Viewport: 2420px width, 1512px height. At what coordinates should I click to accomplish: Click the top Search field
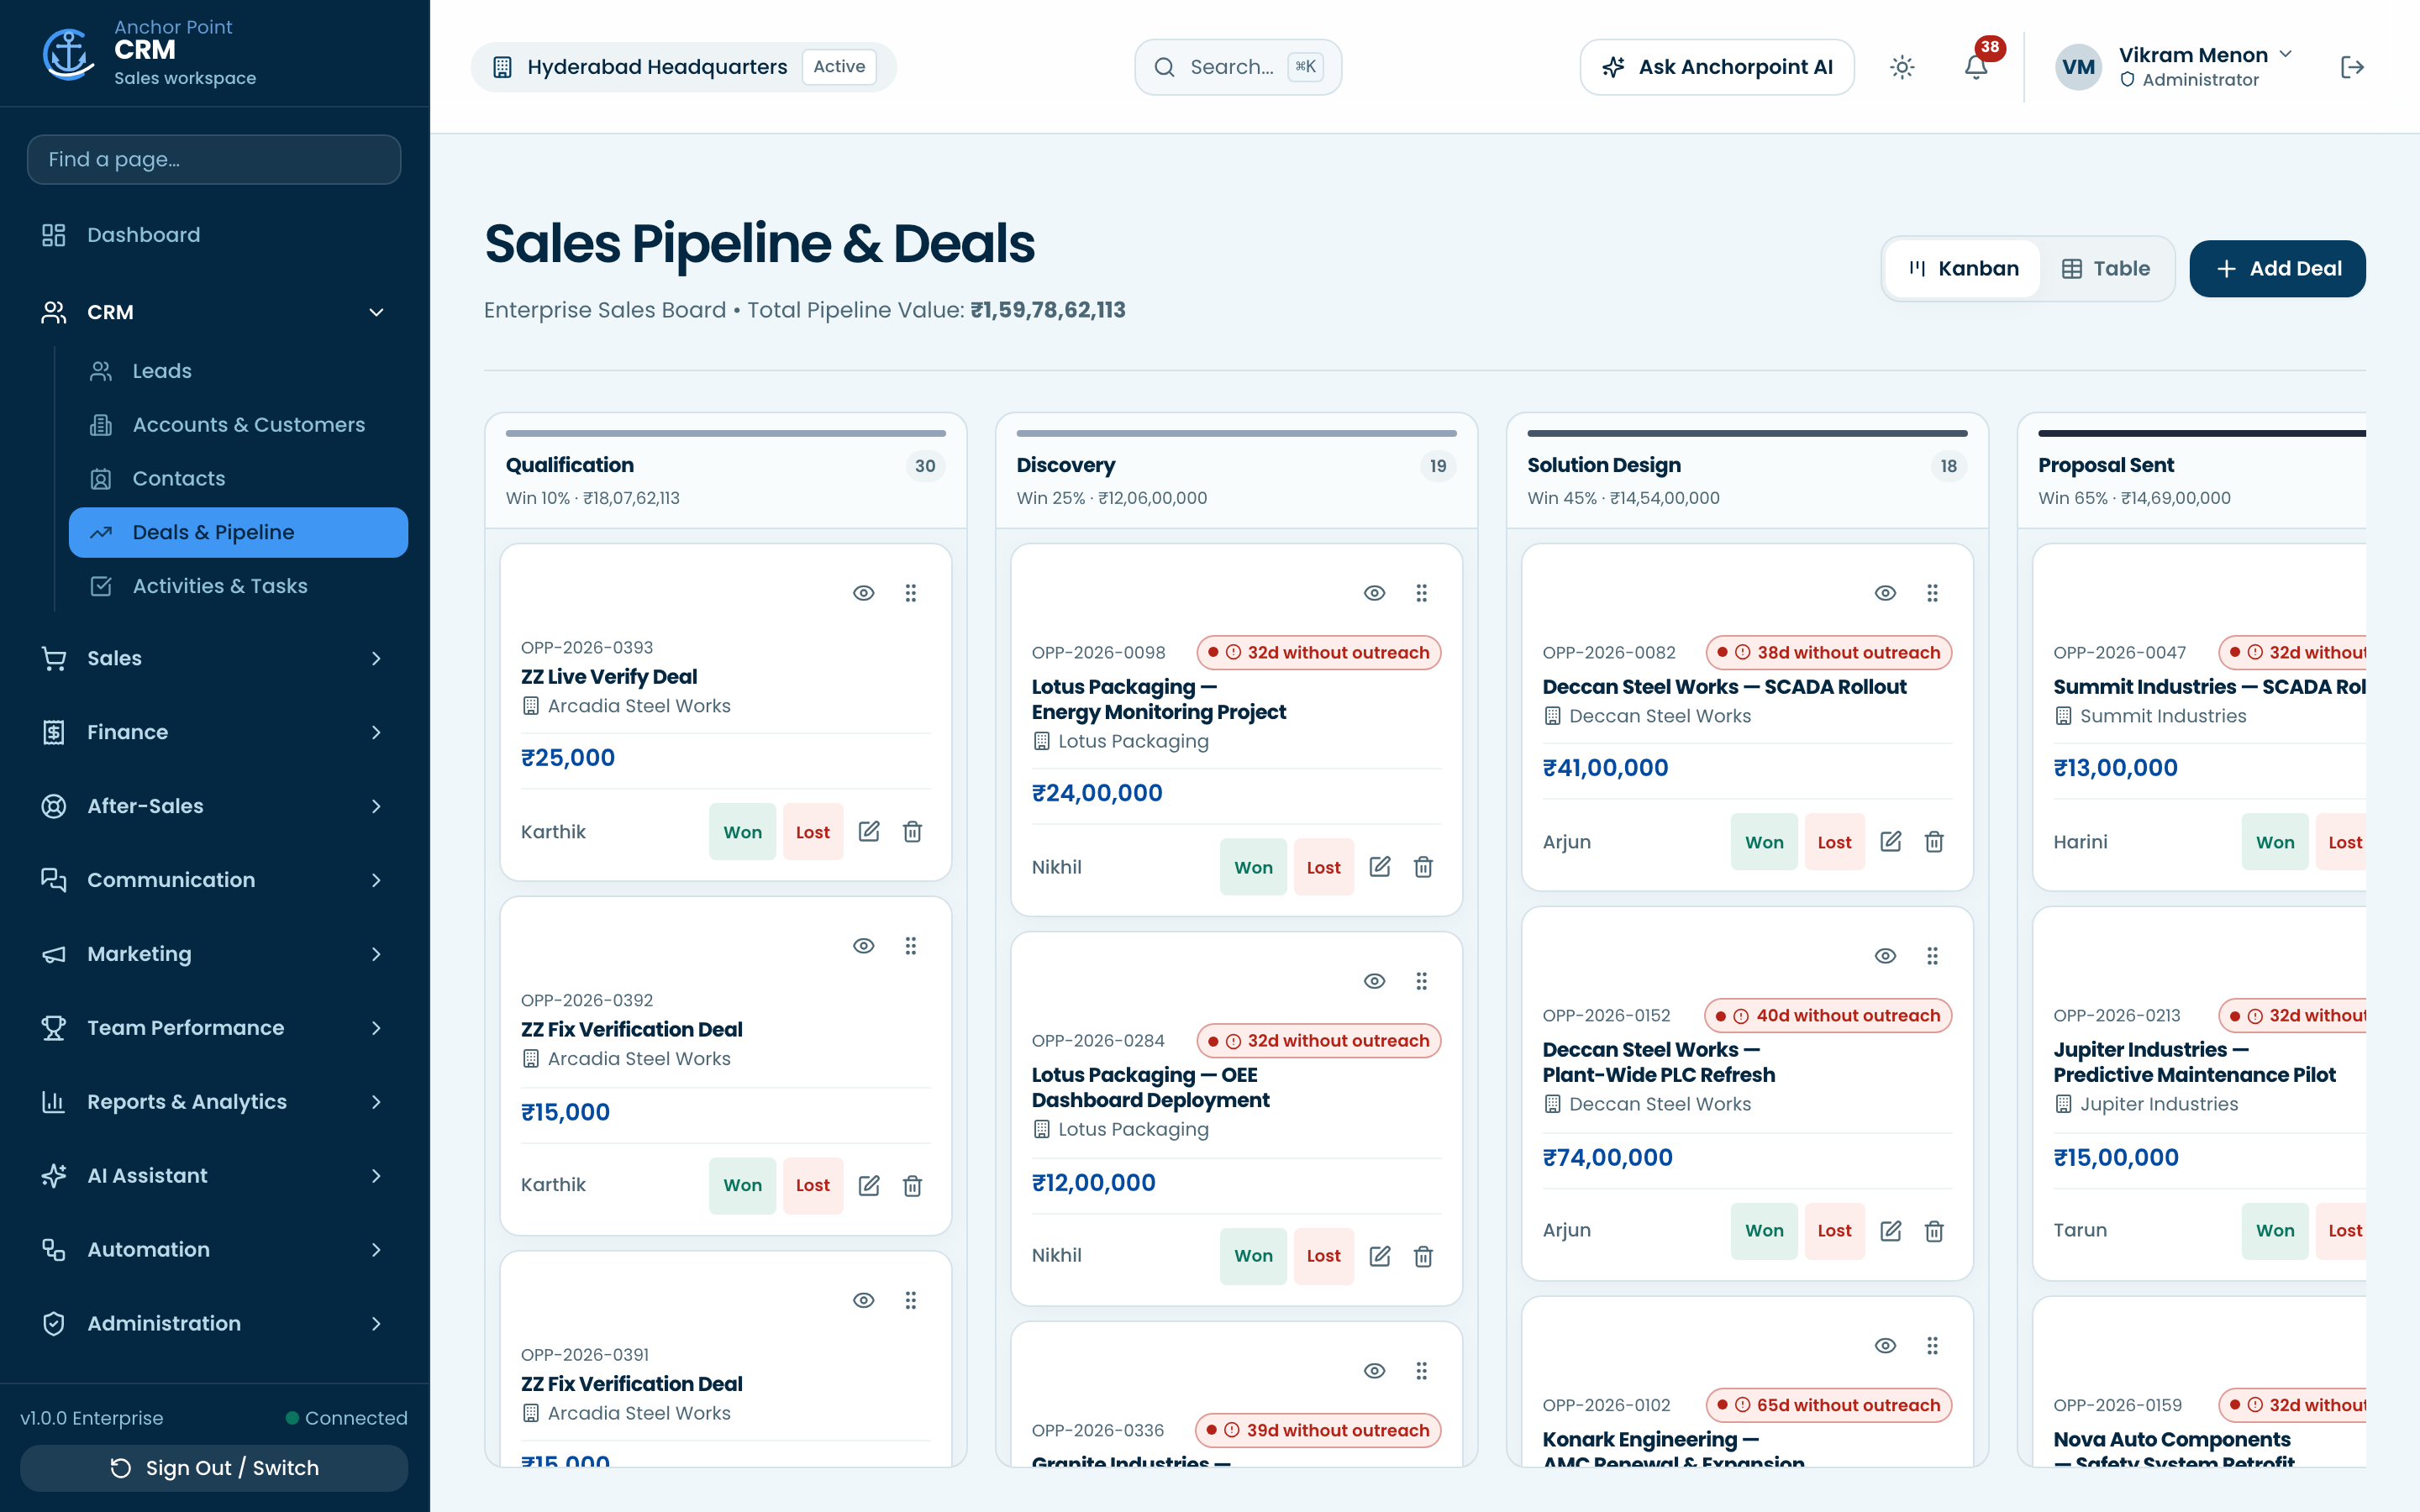[1238, 67]
